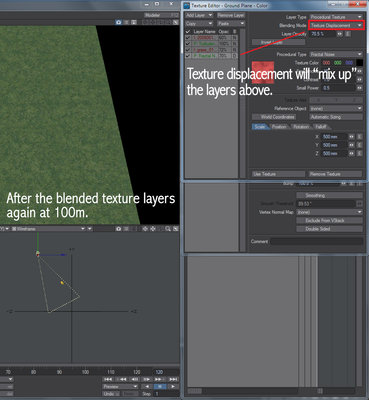Image resolution: width=369 pixels, height=400 pixels.
Task: Switch to the Position tab
Action: point(279,127)
